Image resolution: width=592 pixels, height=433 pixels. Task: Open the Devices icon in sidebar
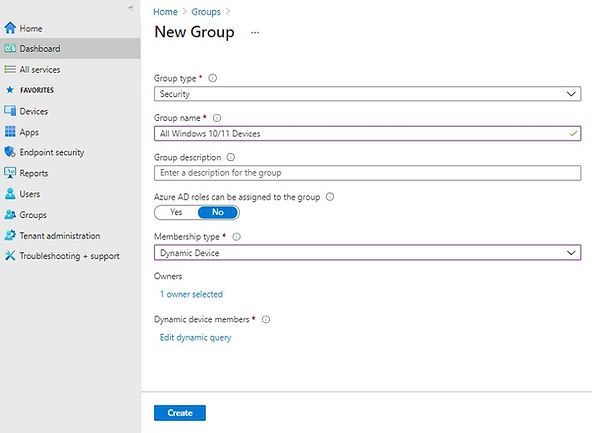10,111
